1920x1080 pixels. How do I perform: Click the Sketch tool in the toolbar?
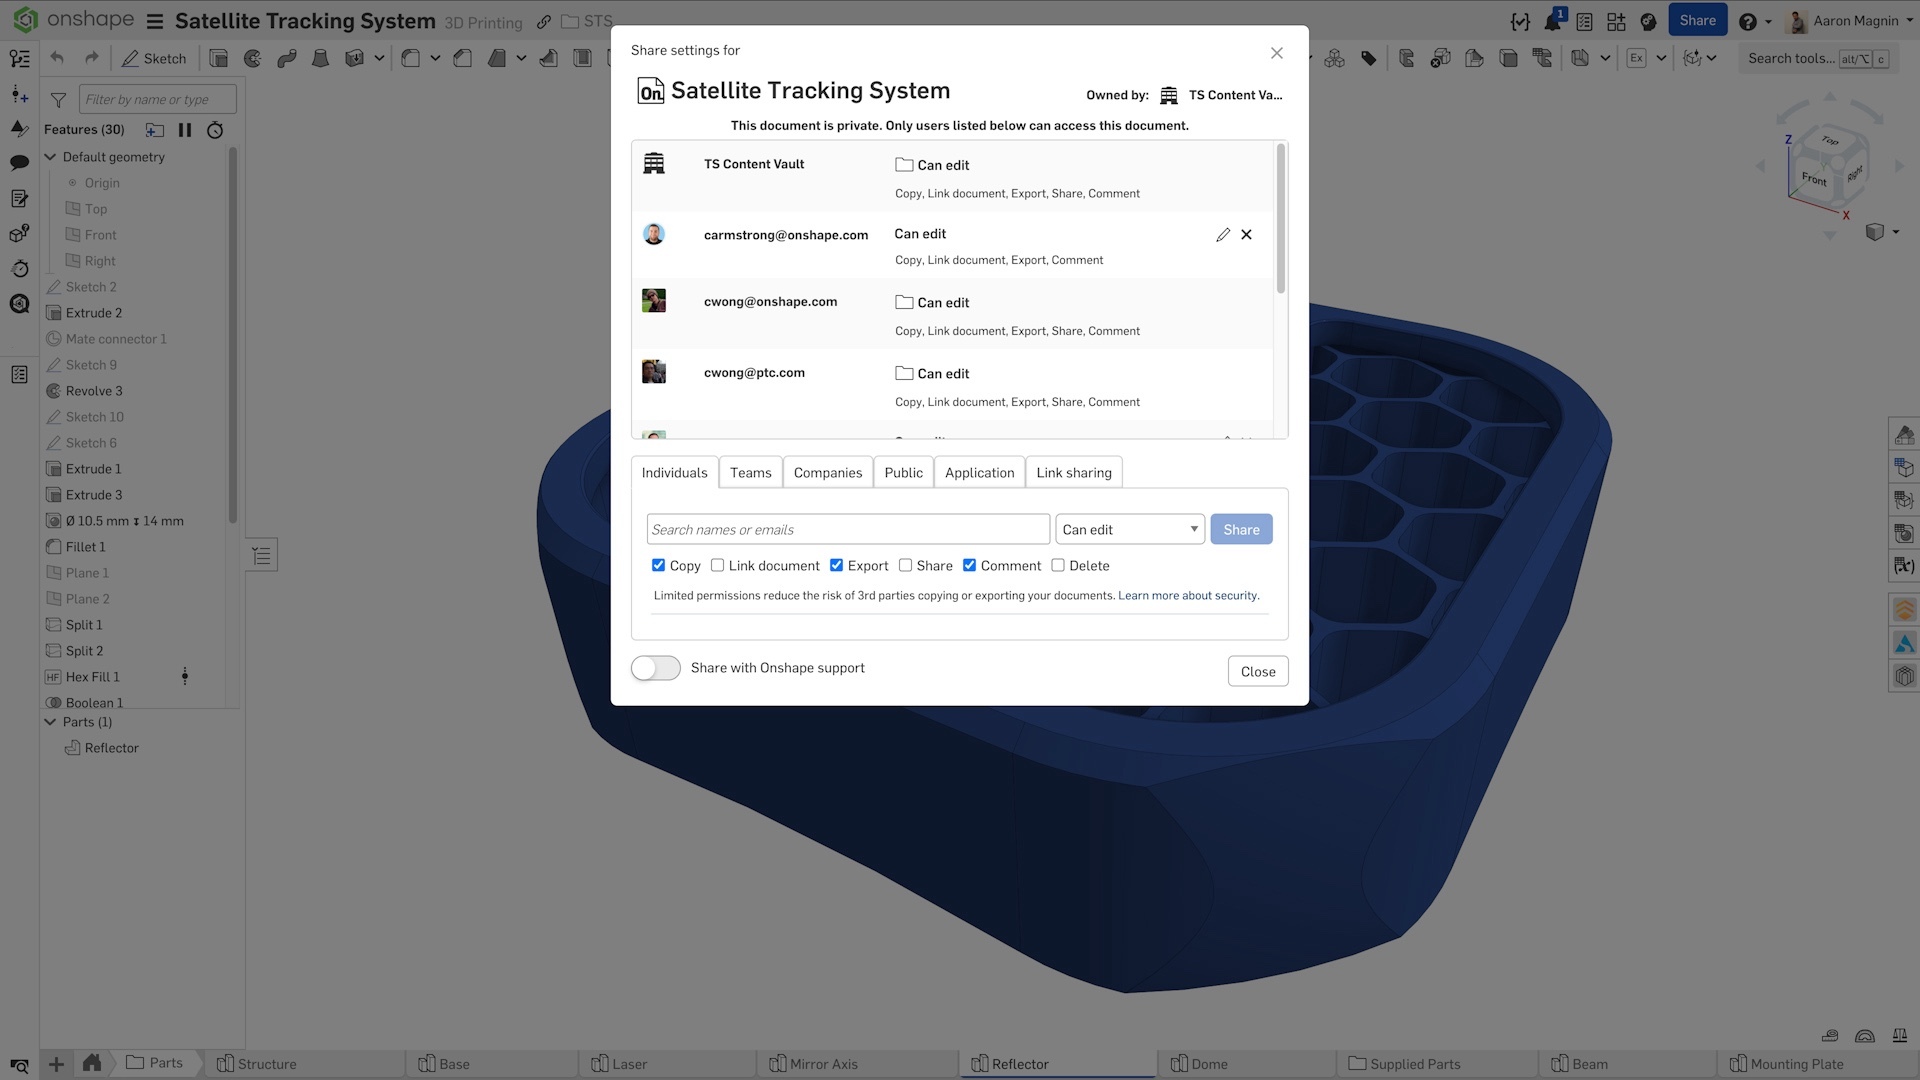click(x=154, y=58)
